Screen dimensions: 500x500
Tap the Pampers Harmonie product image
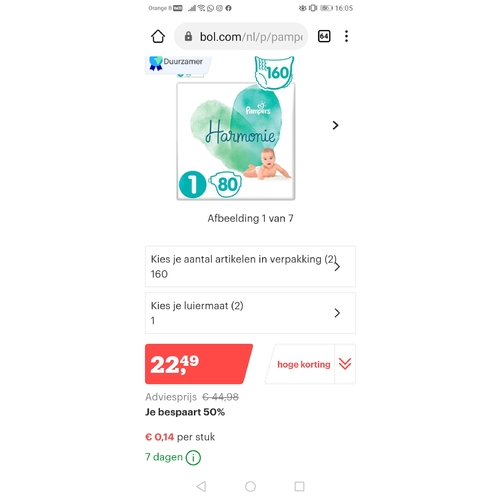[236, 141]
